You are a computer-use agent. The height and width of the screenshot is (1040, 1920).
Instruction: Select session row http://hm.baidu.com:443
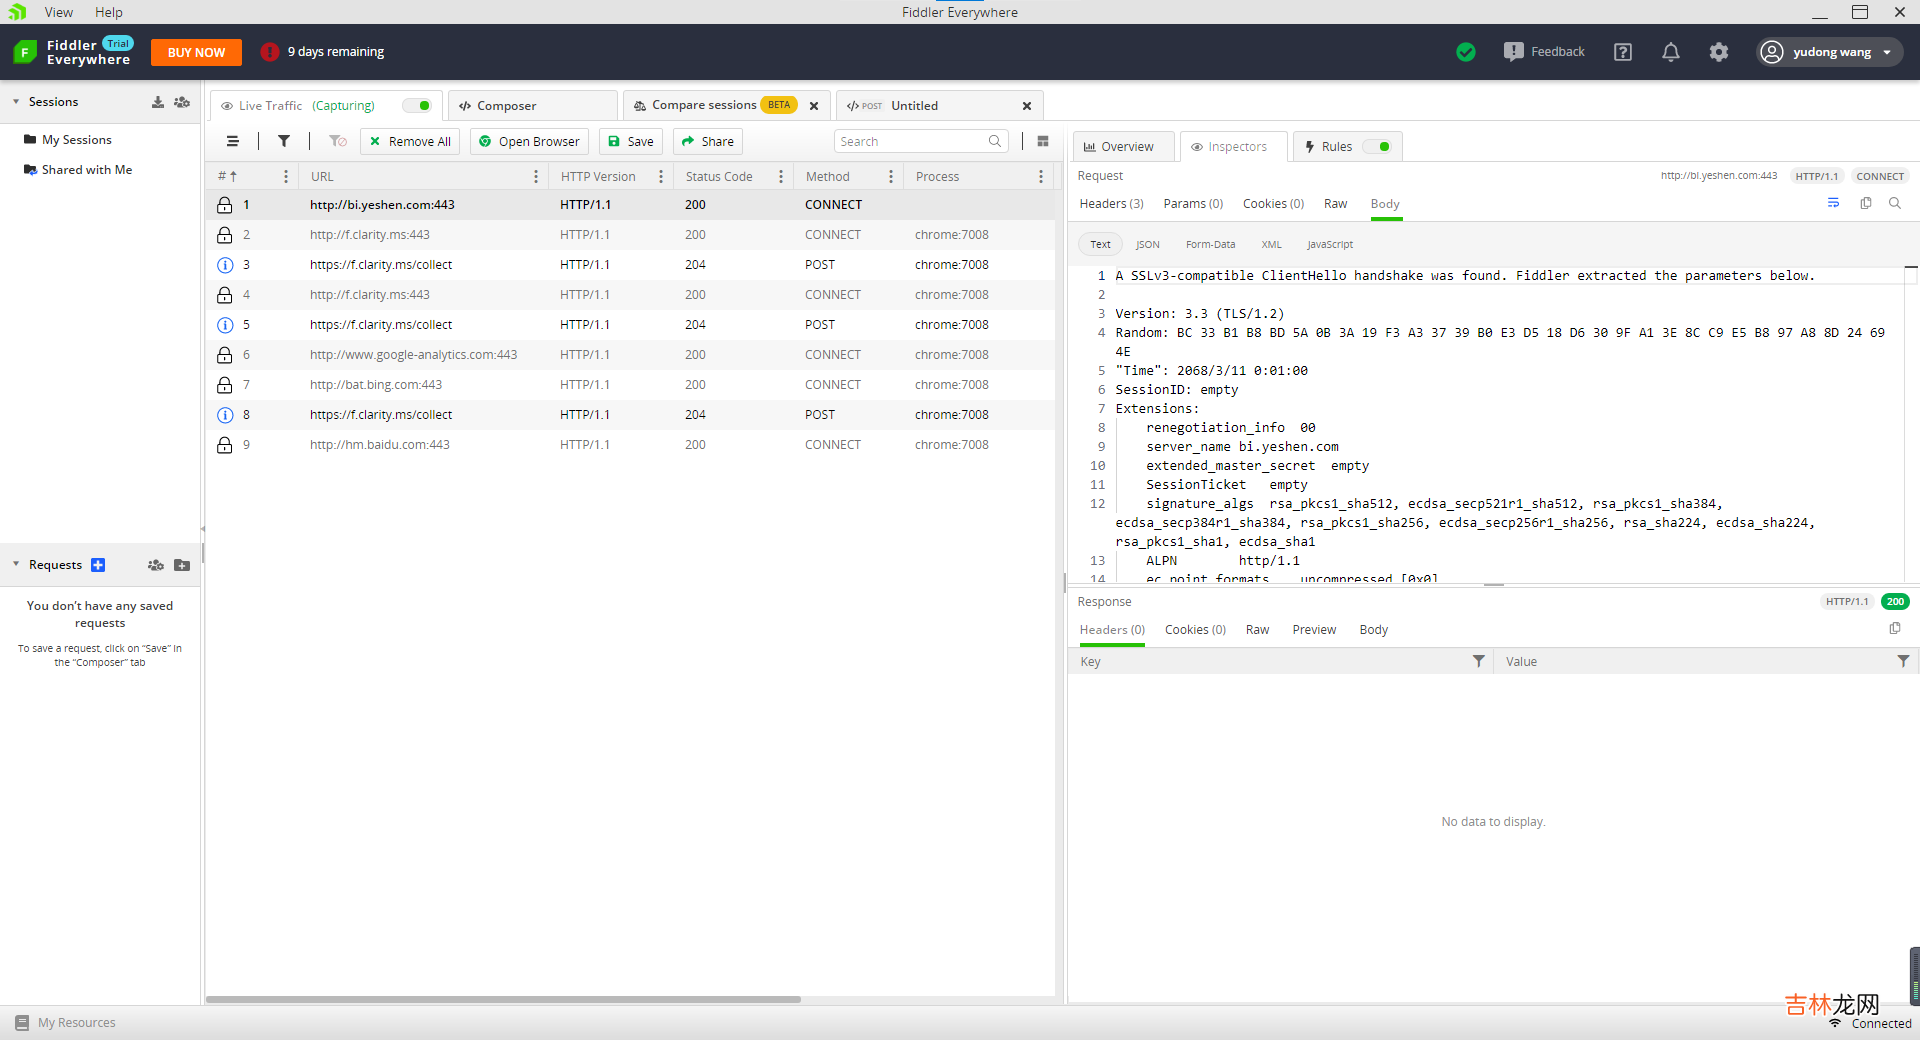coord(630,445)
